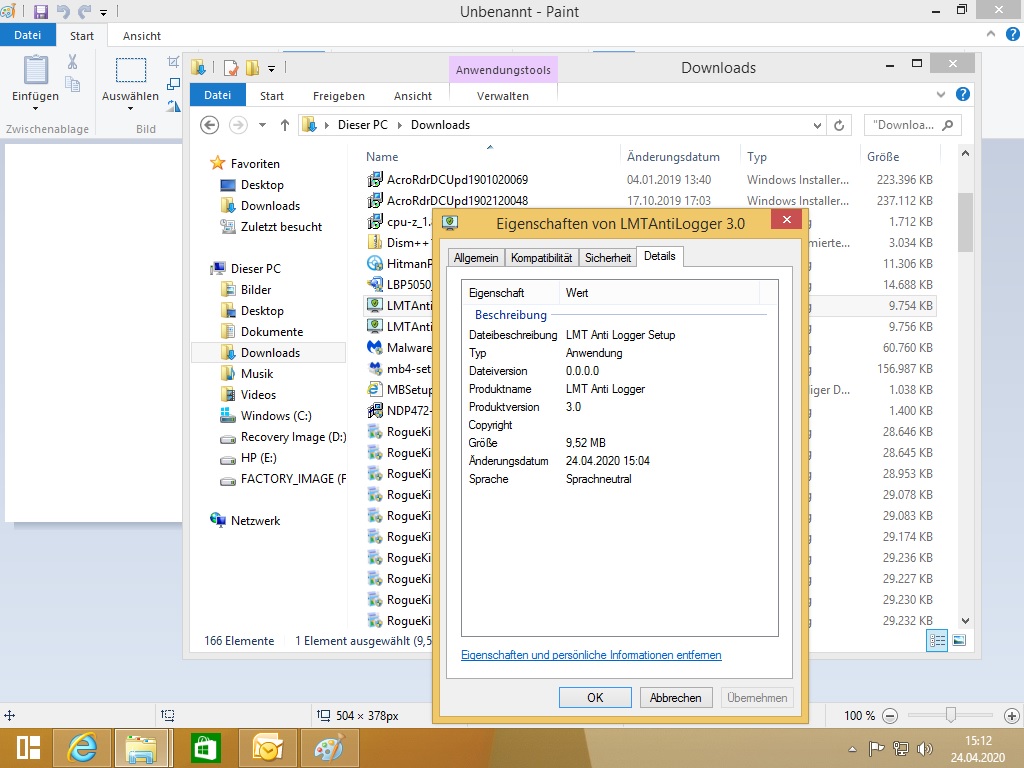Click Undo arrow in Paint title bar
Viewport: 1024px width, 768px height.
63,12
